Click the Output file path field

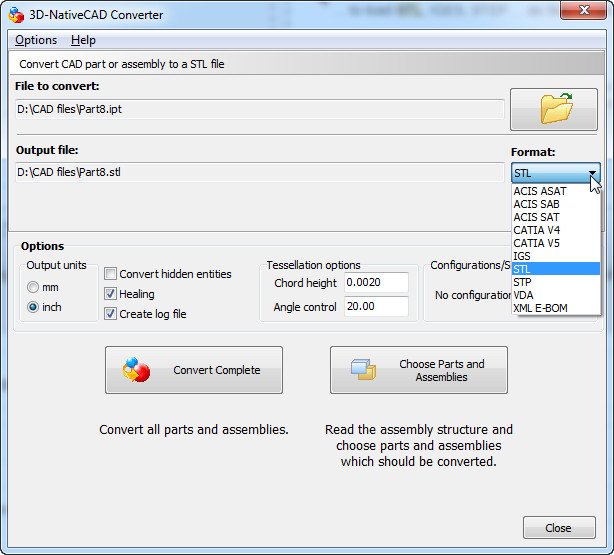(x=260, y=172)
